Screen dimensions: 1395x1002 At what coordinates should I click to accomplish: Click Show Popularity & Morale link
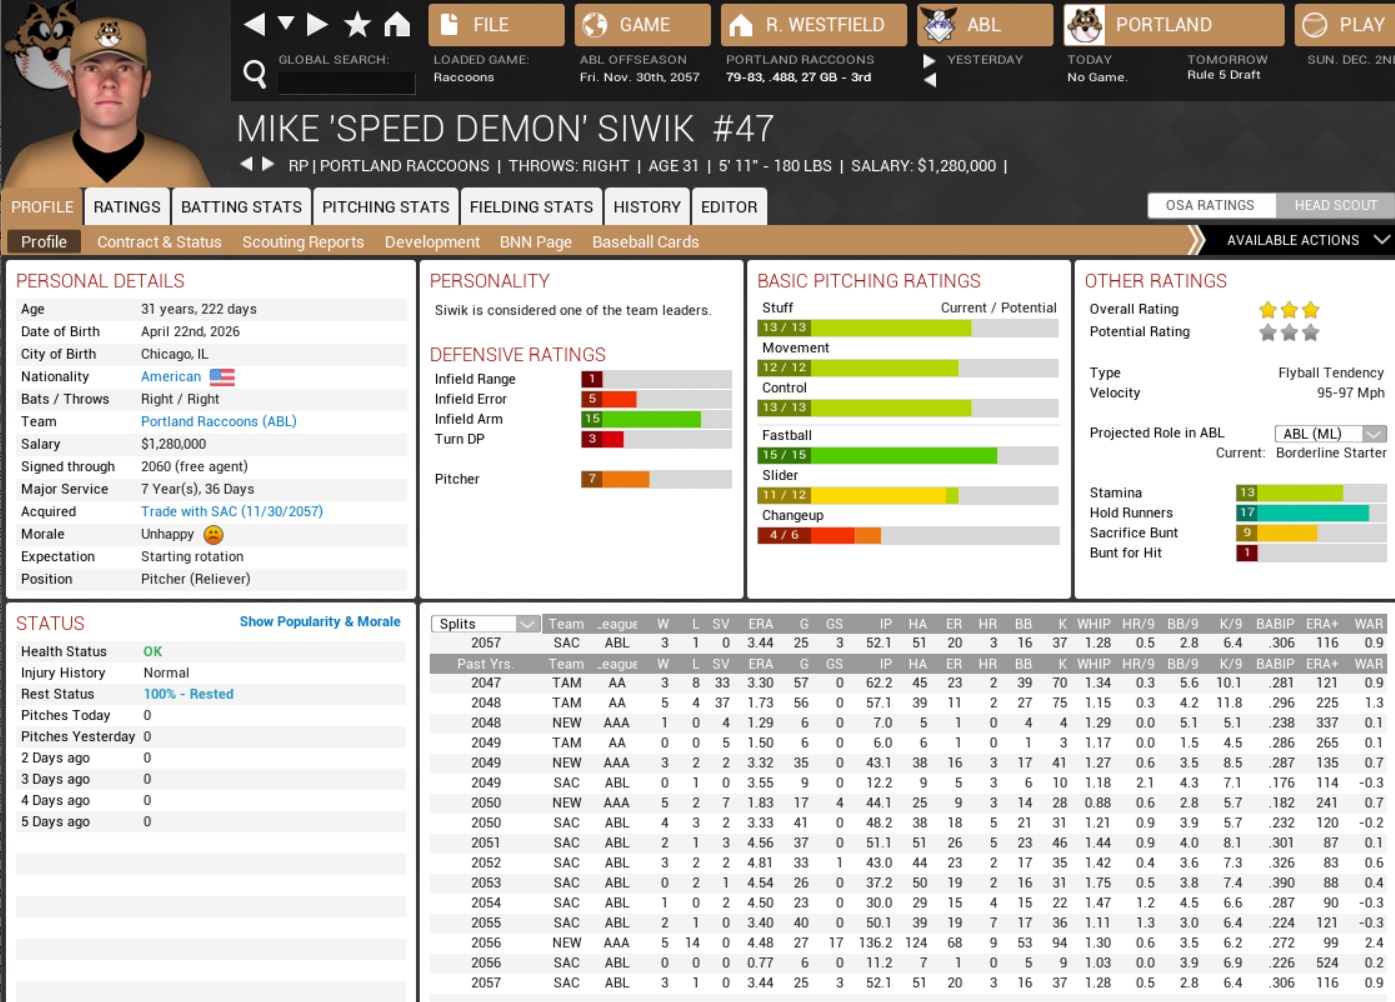coord(319,622)
